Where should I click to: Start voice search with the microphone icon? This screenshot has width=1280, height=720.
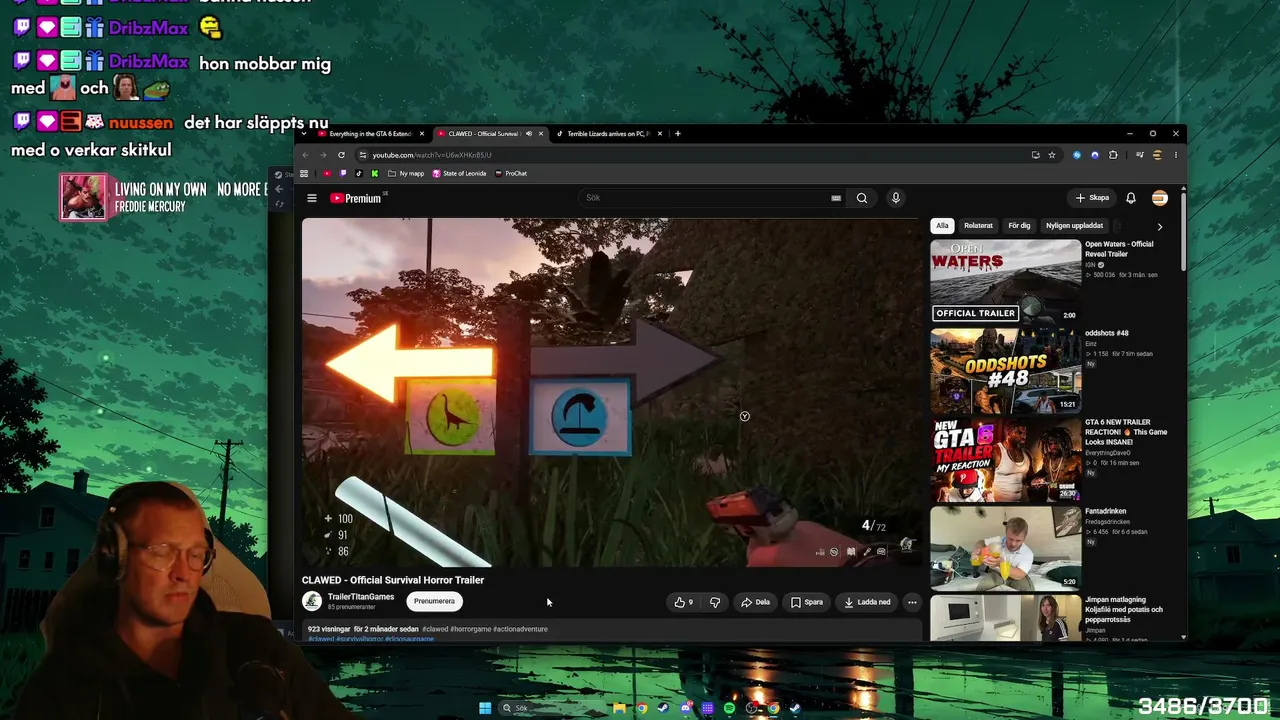point(896,198)
